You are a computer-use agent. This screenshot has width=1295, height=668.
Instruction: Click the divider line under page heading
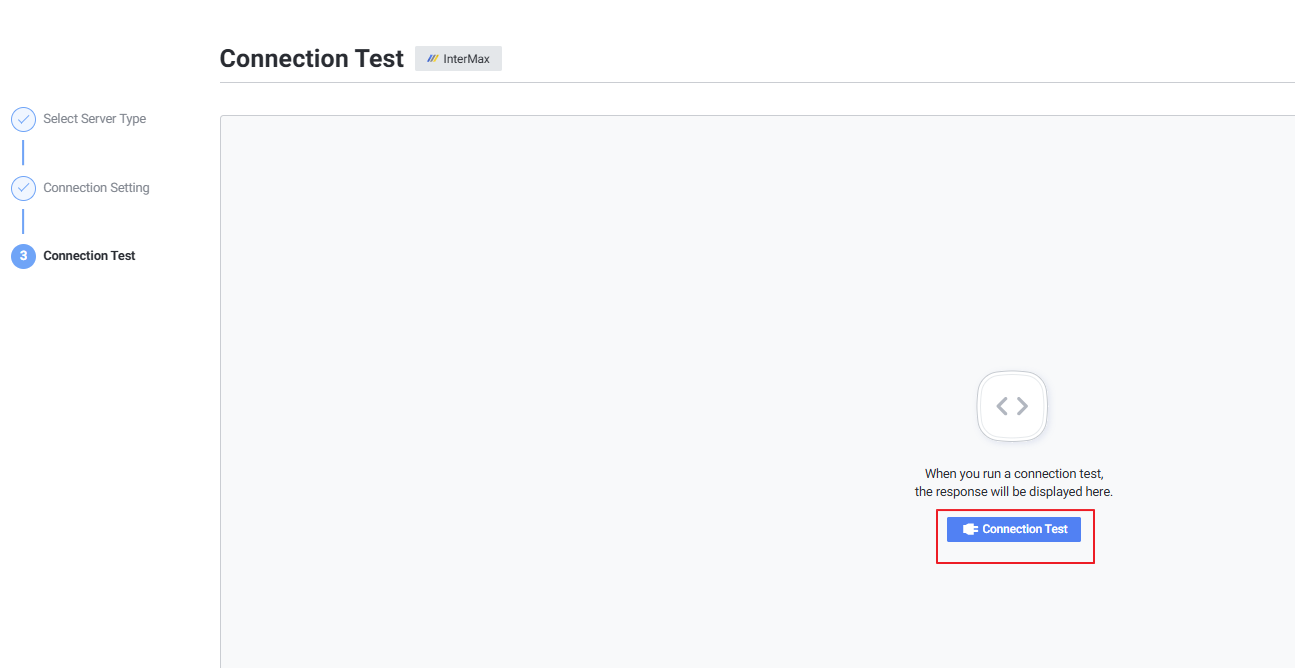click(750, 82)
